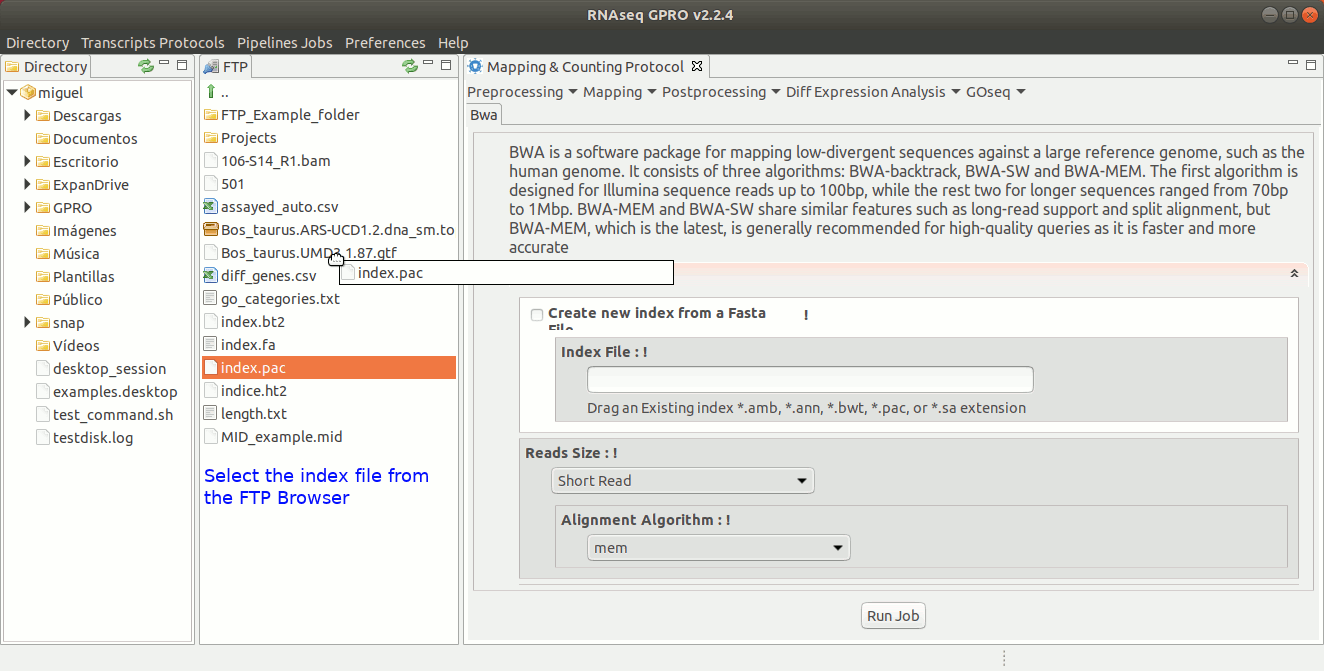Enable Create new index from a Fasta File
This screenshot has height=671, width=1324.
pos(538,314)
